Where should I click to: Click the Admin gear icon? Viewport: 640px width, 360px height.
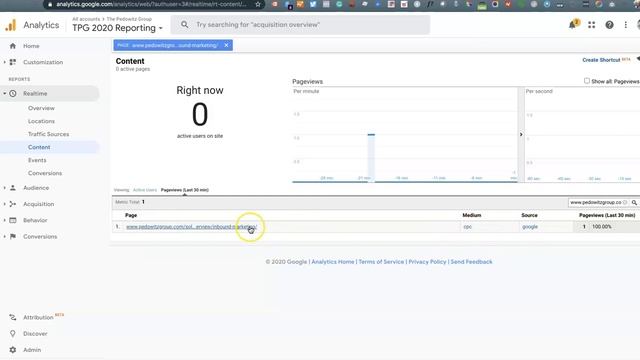coord(13,350)
